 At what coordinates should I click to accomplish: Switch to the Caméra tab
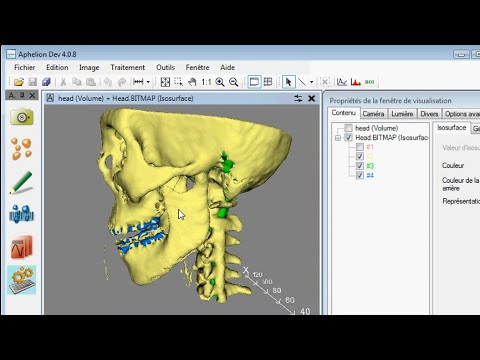pos(373,114)
